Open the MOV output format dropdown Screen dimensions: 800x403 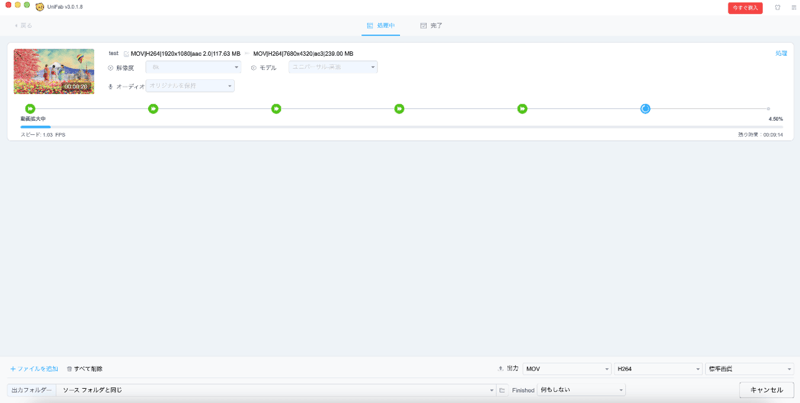point(566,369)
